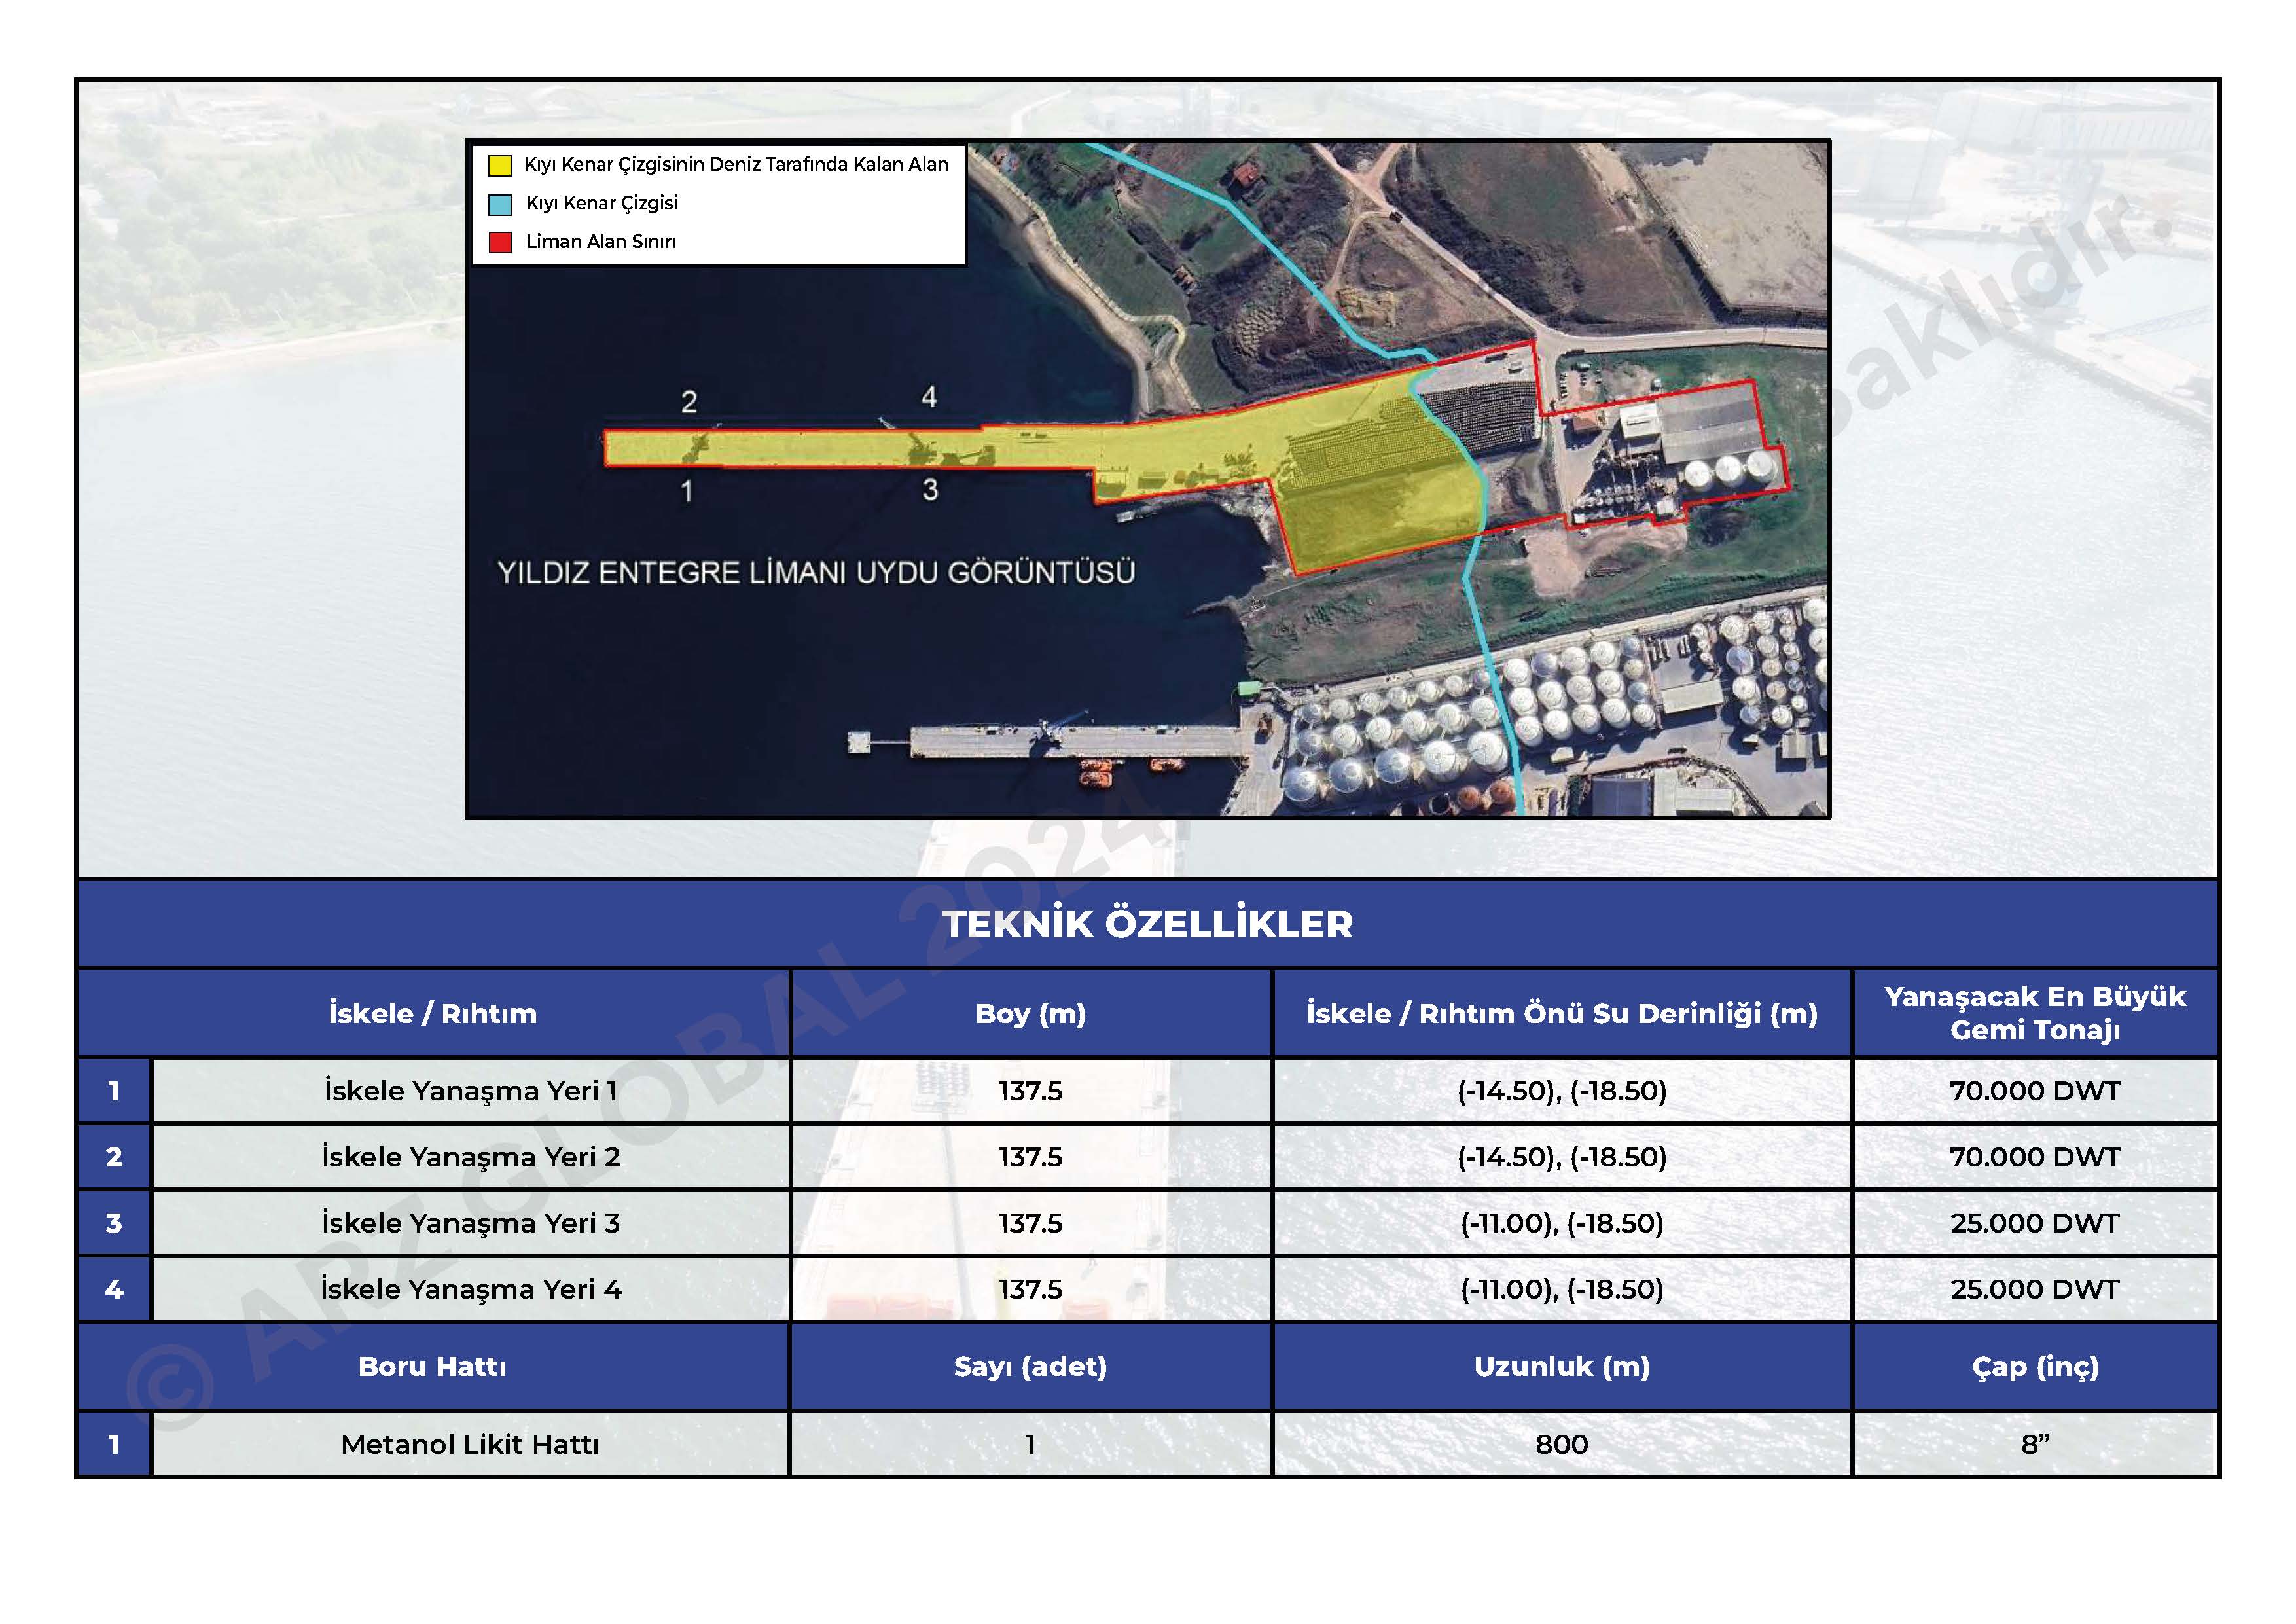The image size is (2296, 1624).
Task: Click the 'İskele / Rıhtım' column header
Action: (433, 1013)
